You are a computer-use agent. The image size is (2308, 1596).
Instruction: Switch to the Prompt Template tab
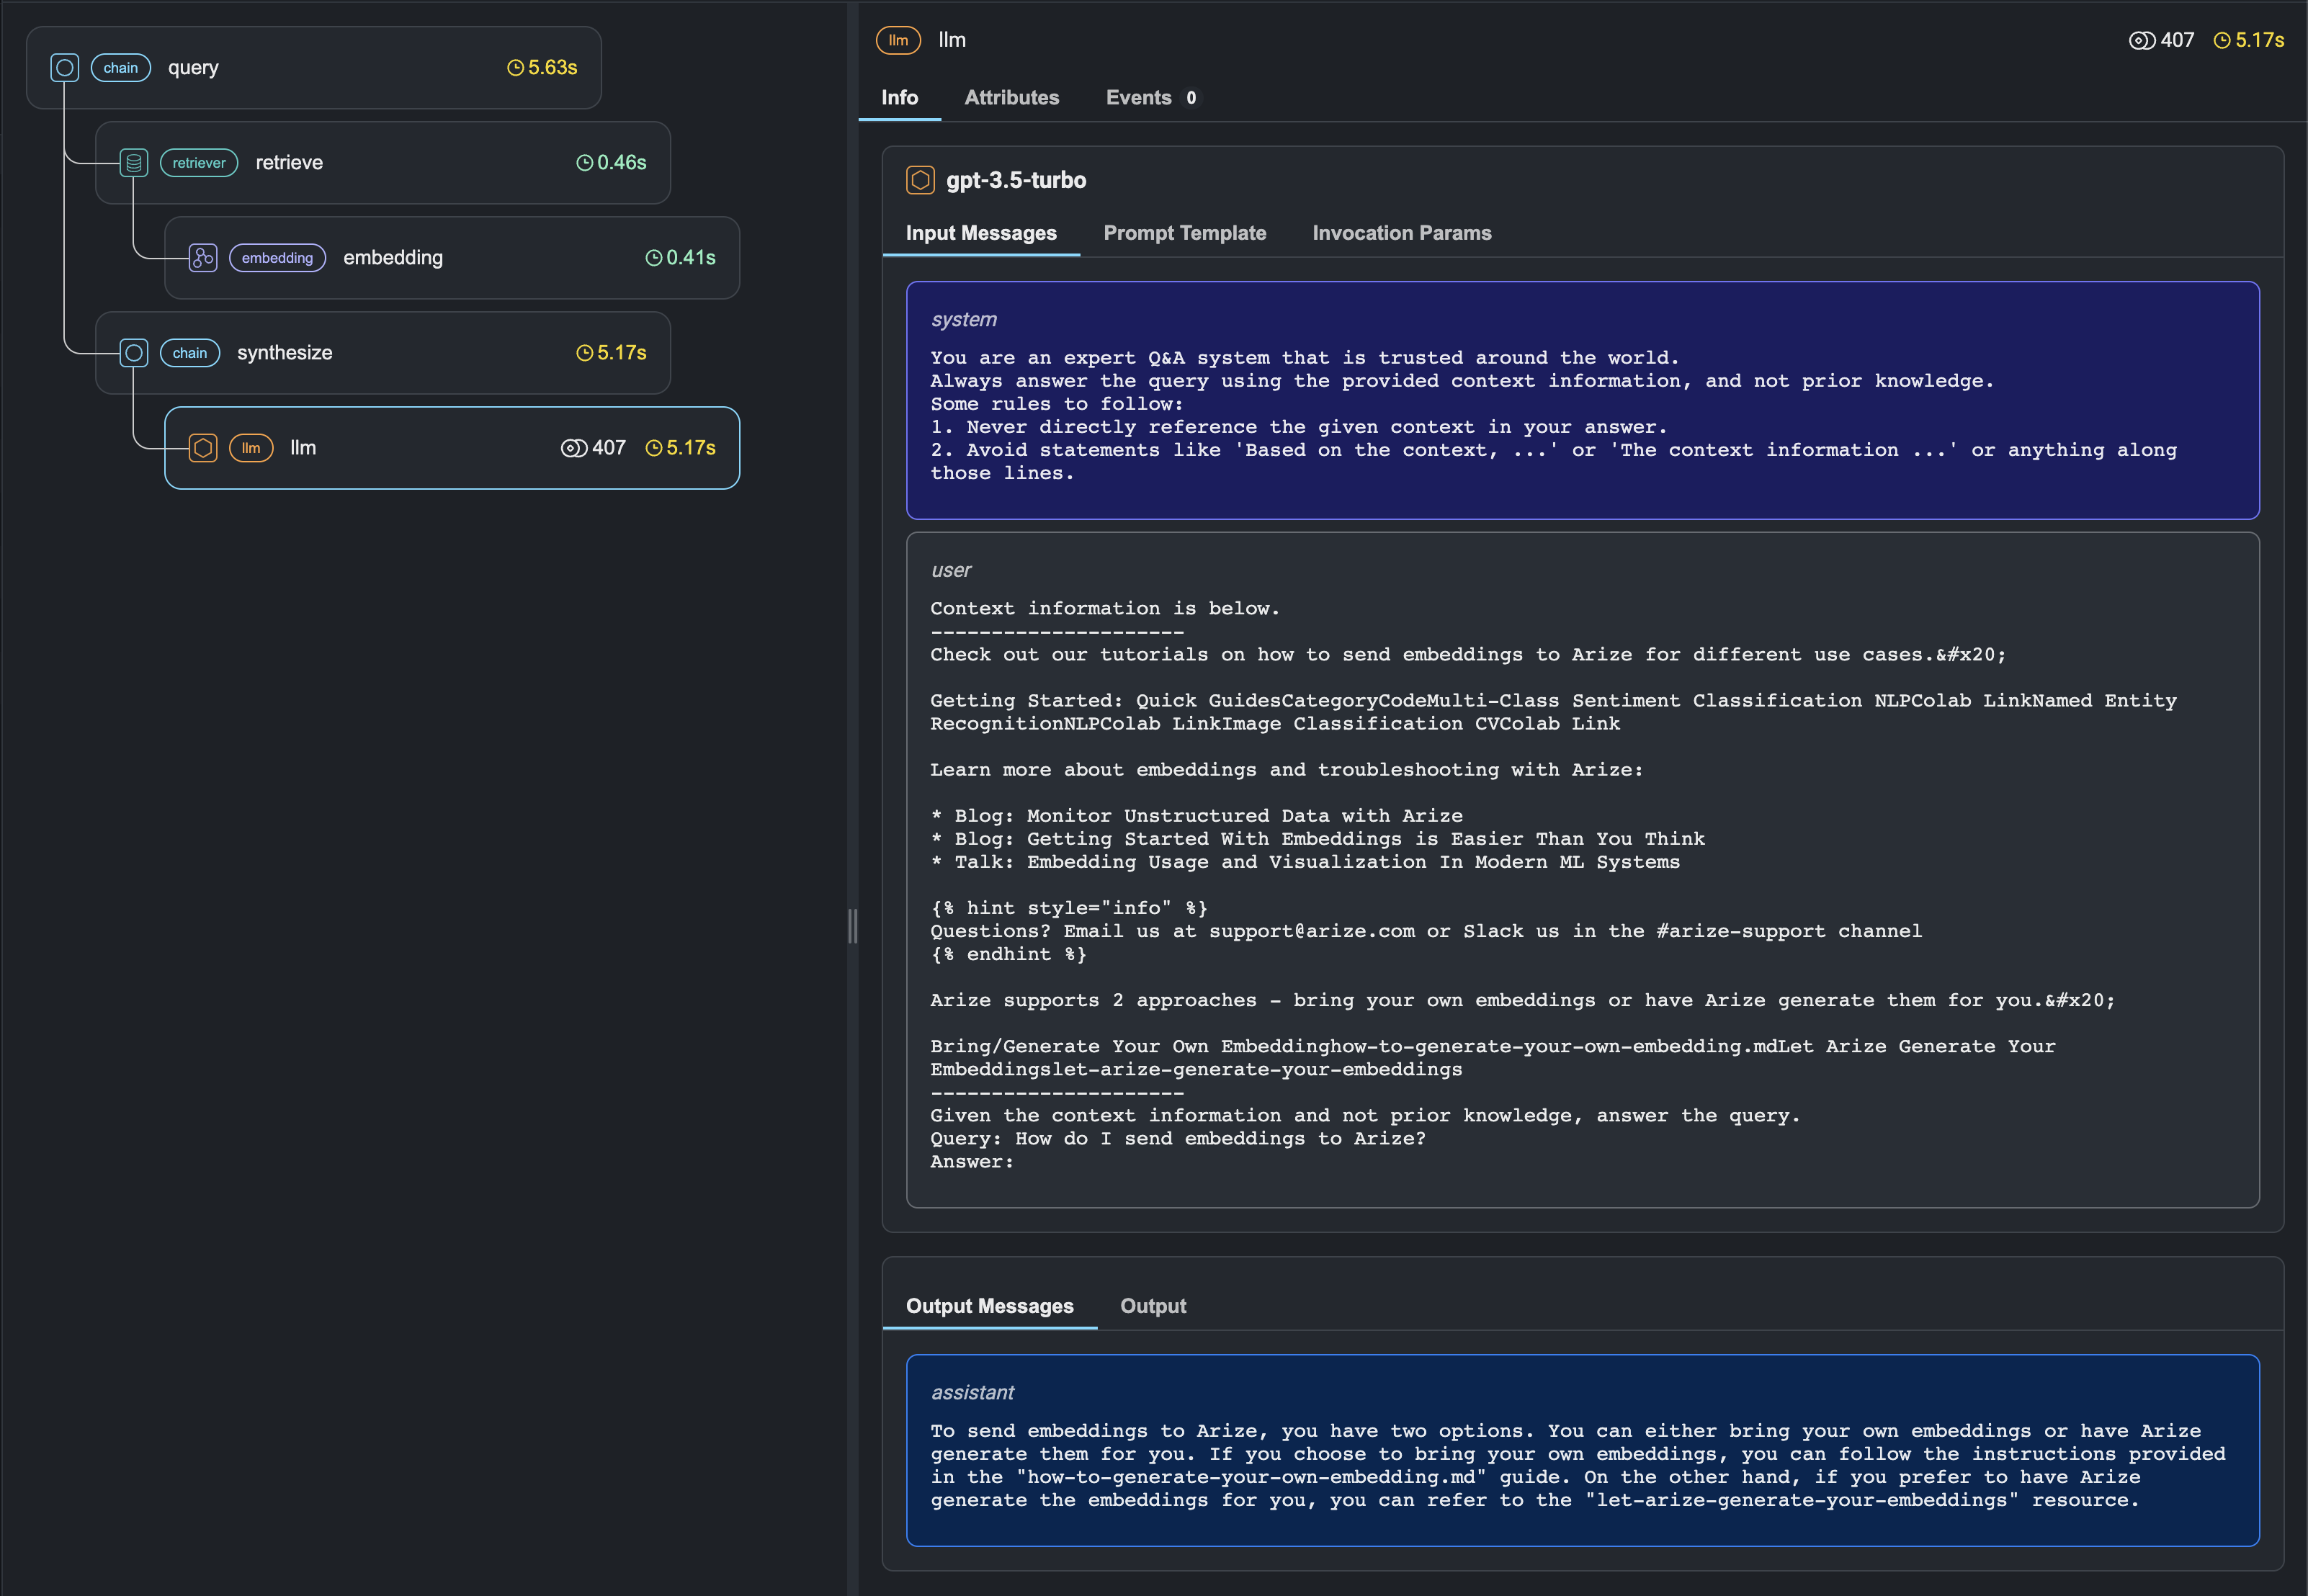pos(1185,233)
